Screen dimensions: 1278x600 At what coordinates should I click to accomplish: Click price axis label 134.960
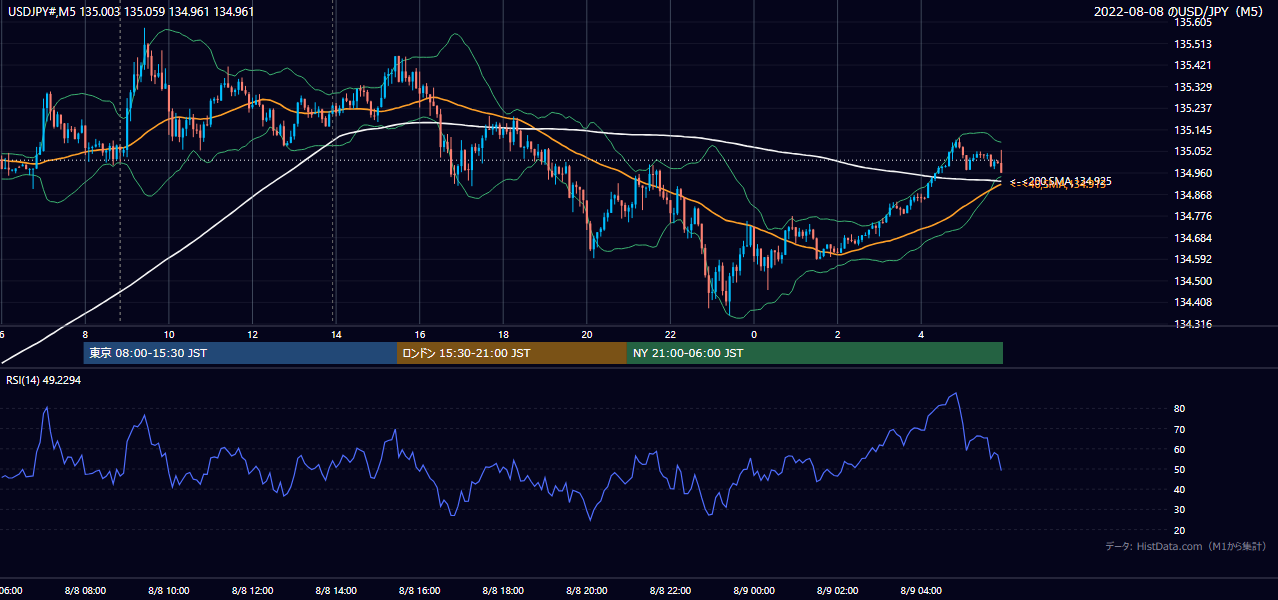1193,173
